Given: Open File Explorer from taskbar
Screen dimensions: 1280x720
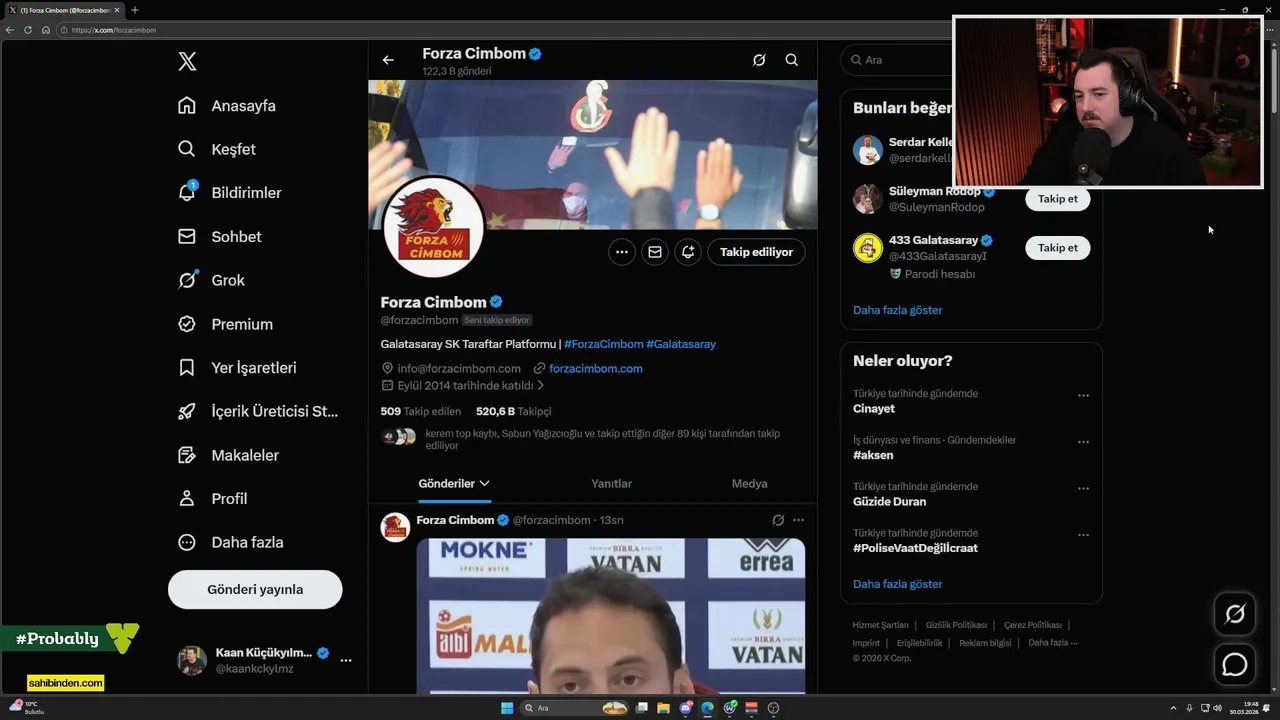Looking at the screenshot, I should [x=663, y=708].
